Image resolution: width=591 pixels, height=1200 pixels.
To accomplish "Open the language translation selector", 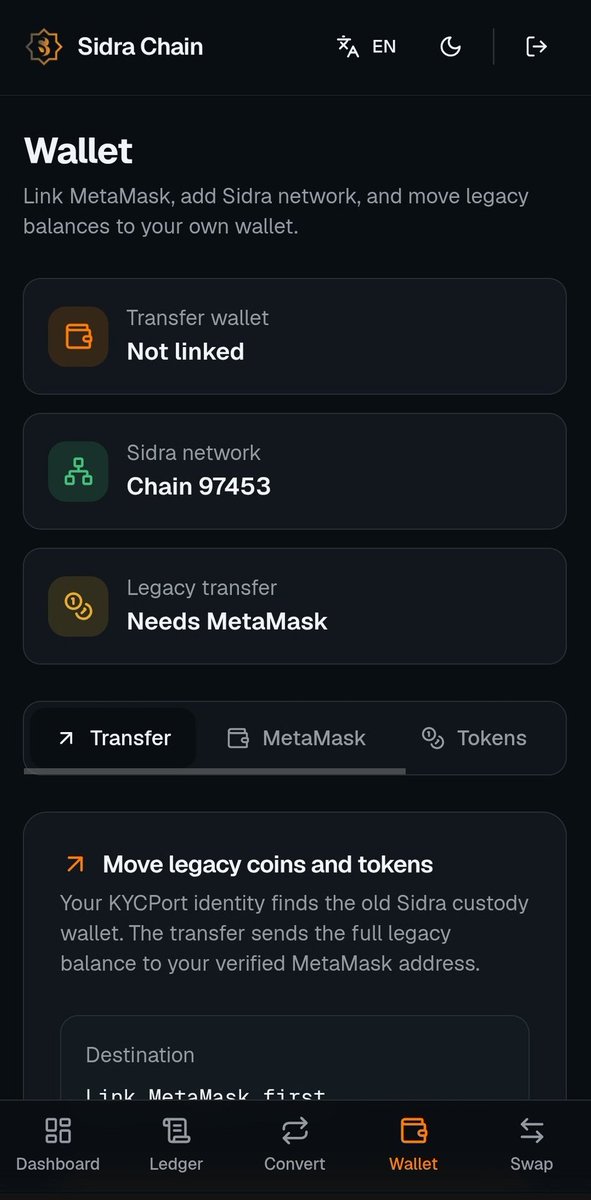I will 367,46.
